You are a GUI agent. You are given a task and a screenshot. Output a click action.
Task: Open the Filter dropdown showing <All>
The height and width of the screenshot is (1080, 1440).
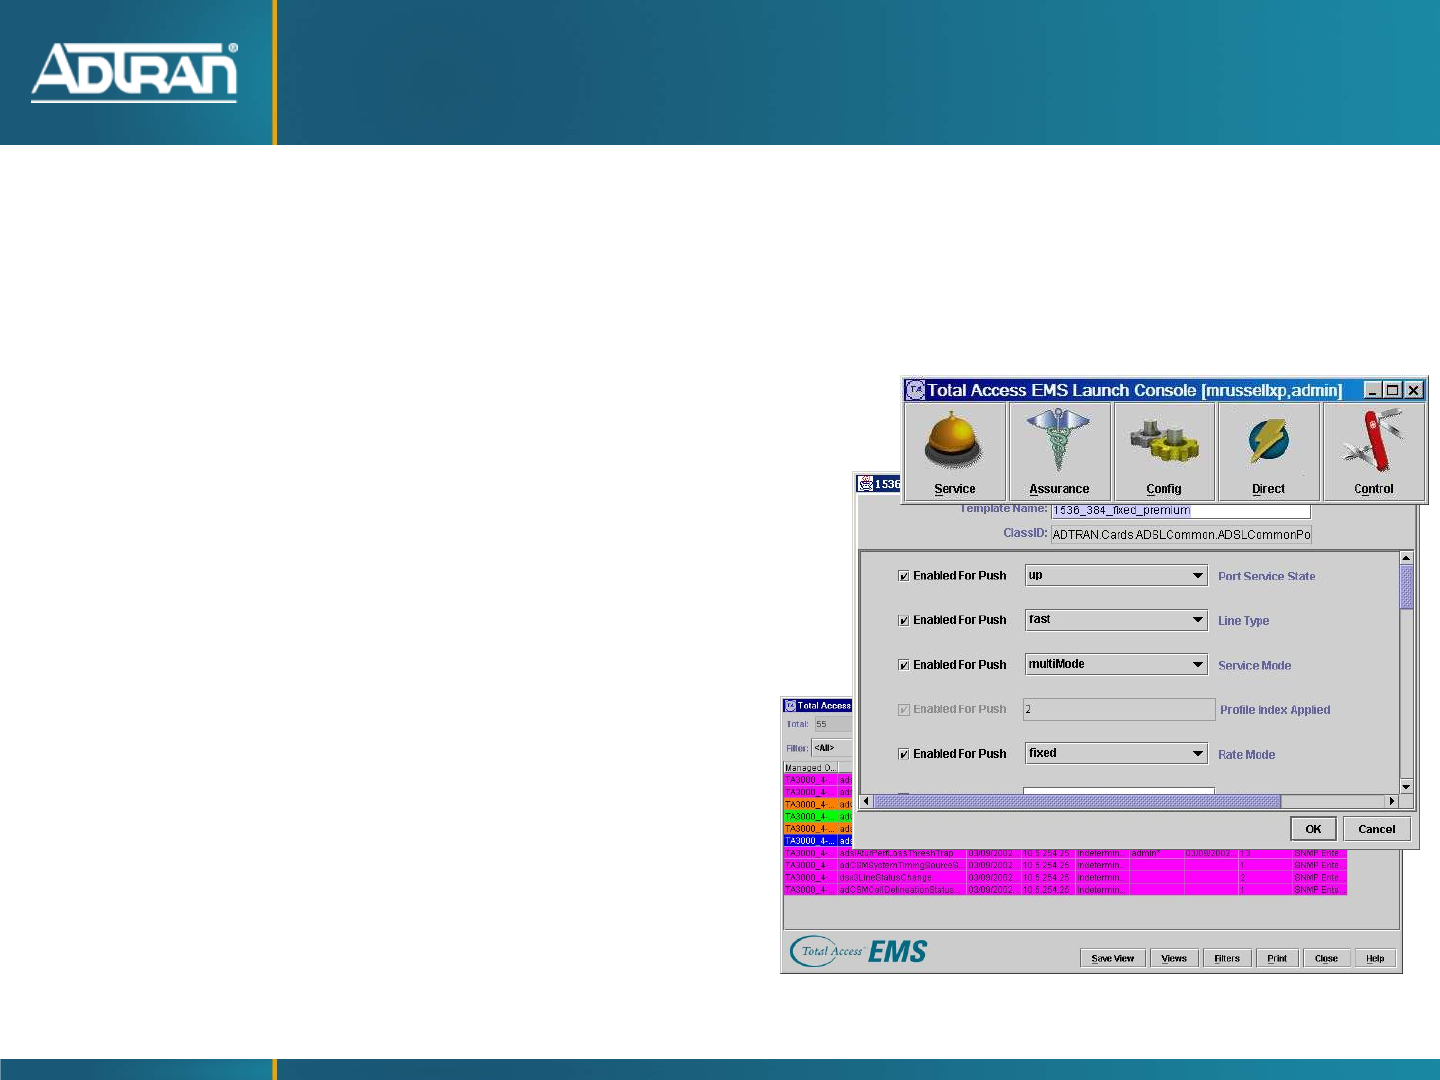832,748
